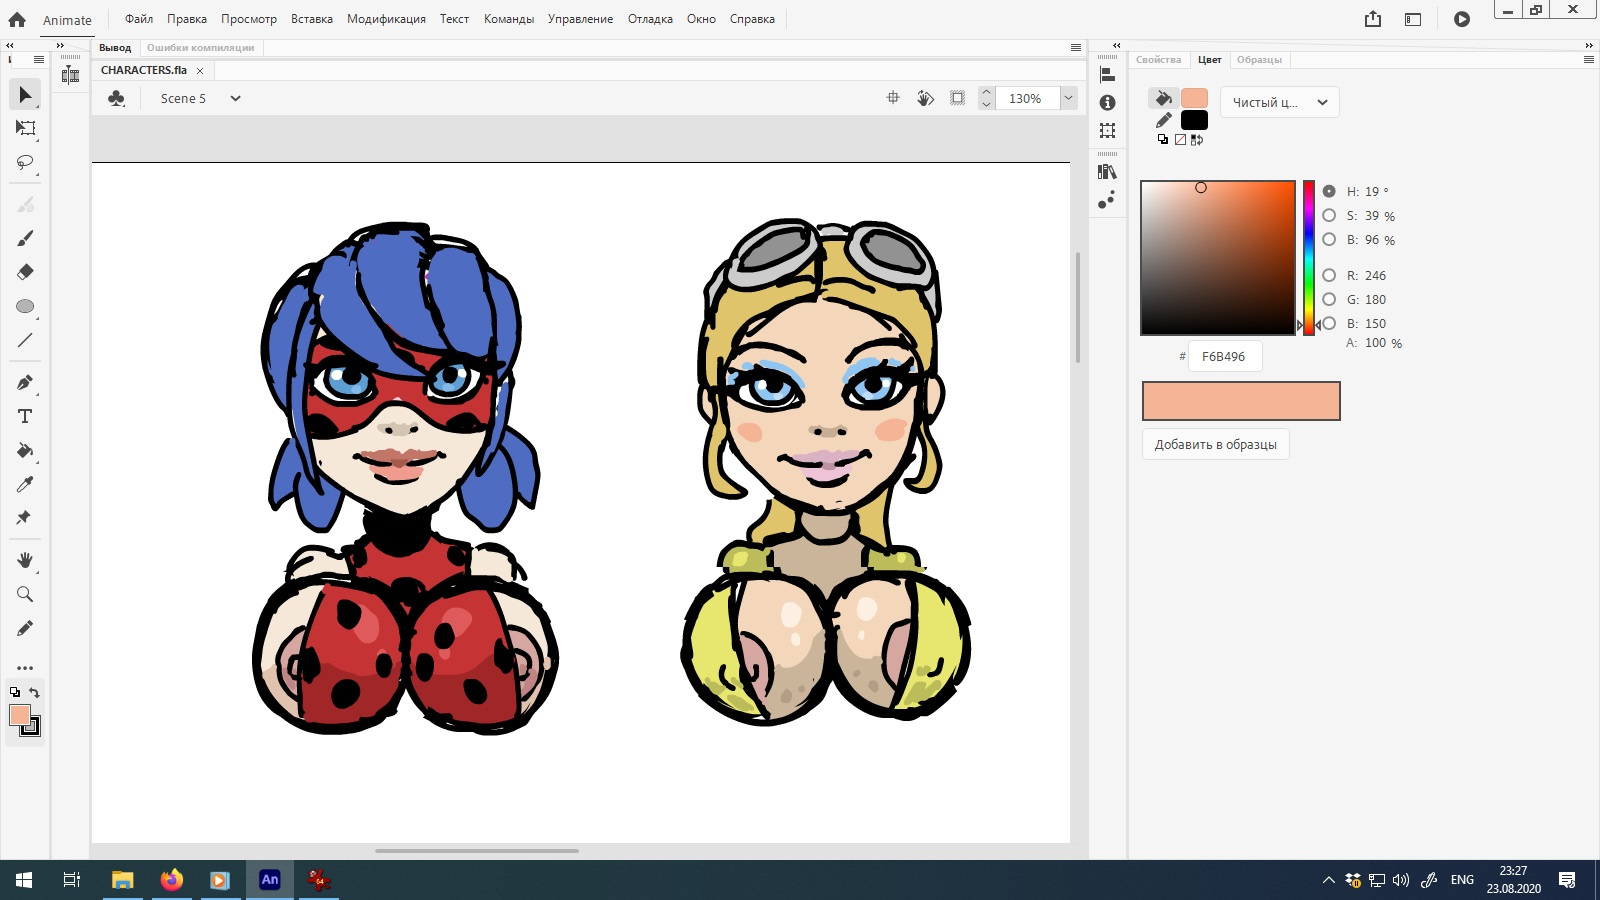Open the Info panel icon

[1107, 103]
